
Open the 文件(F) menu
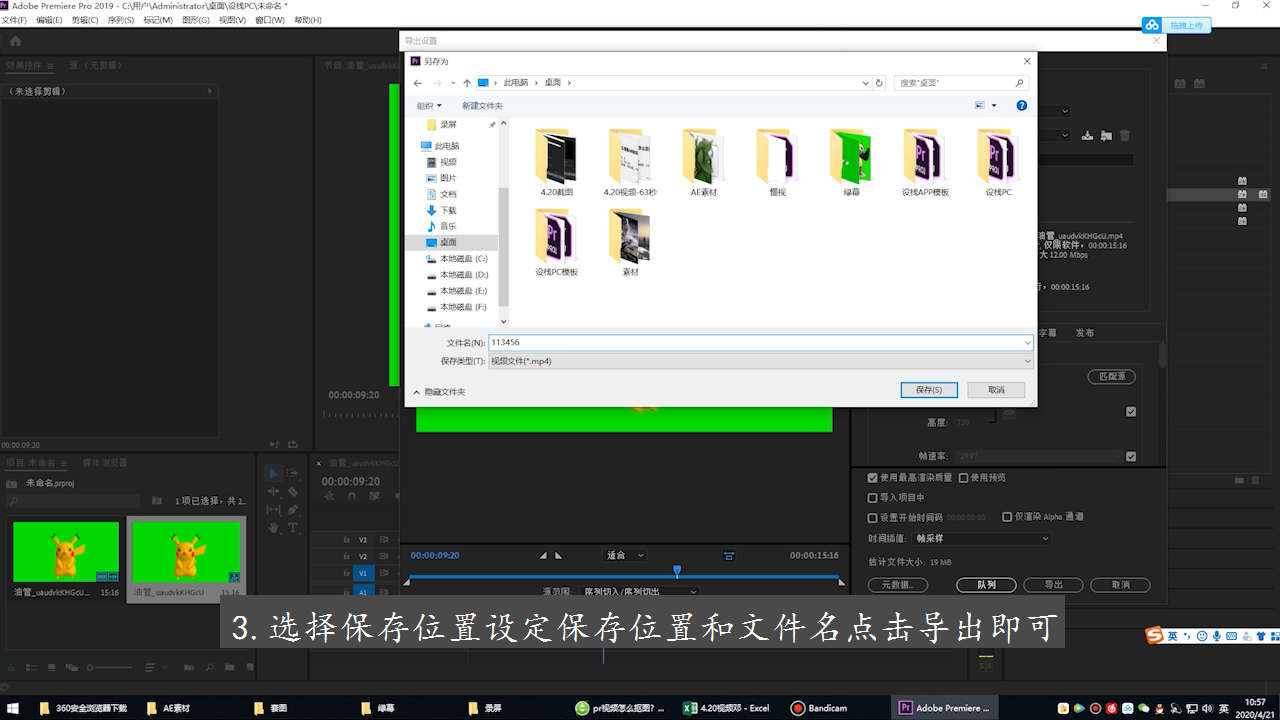click(x=14, y=20)
